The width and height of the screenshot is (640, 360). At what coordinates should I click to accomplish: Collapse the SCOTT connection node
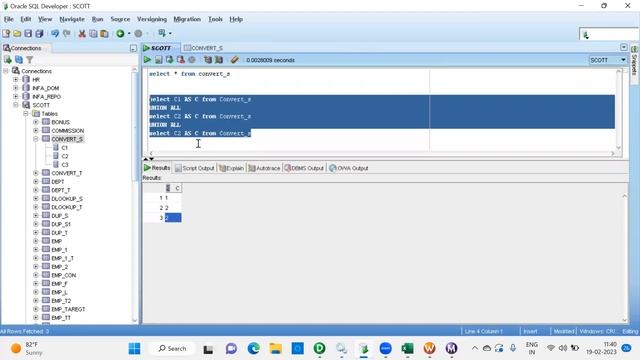click(x=16, y=105)
